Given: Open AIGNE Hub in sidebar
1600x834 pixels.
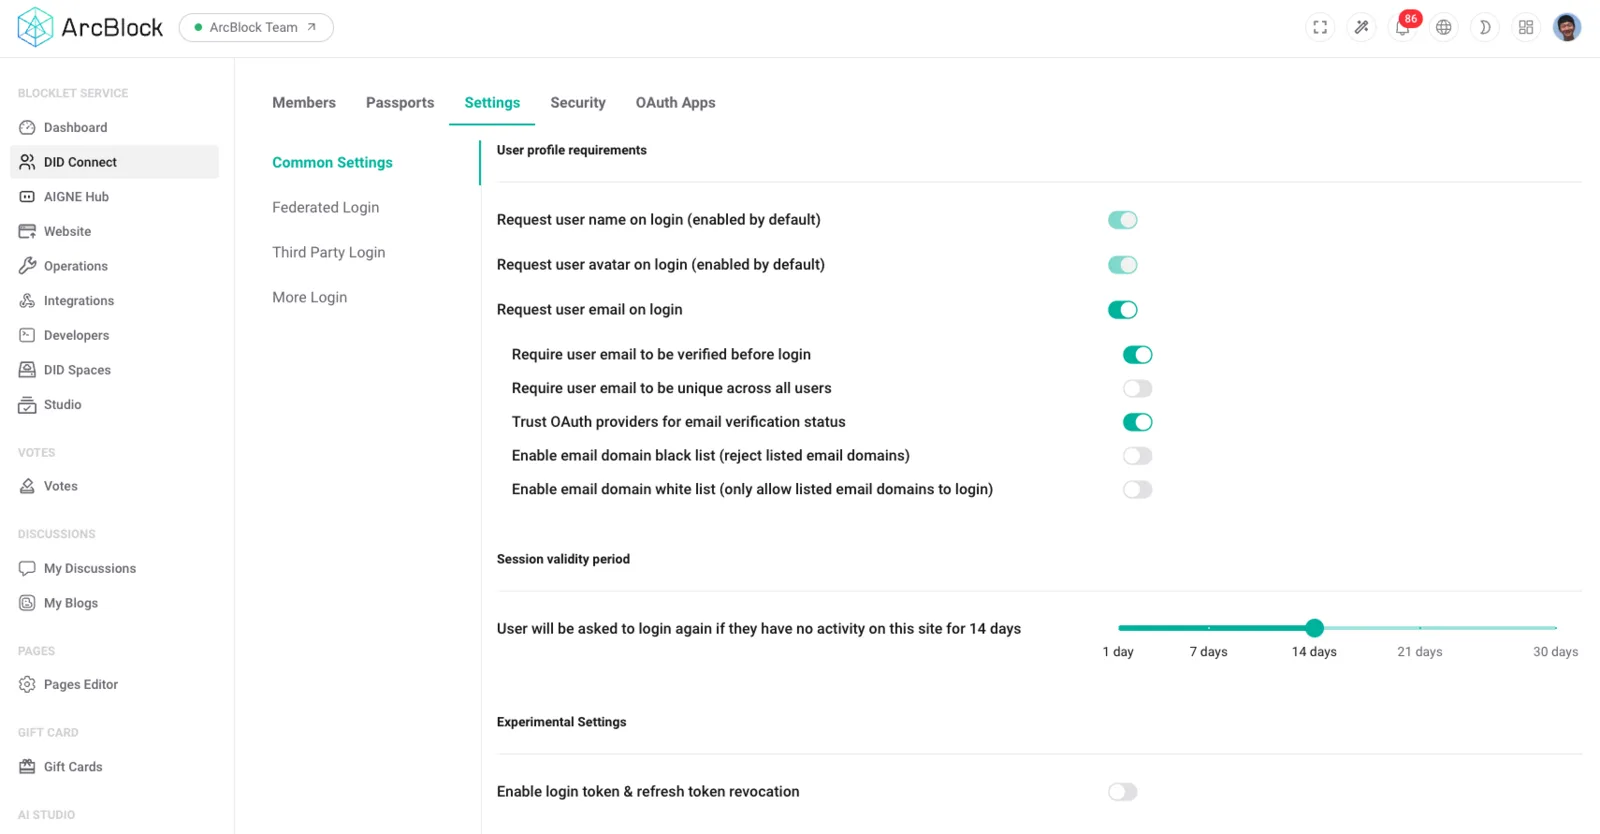Looking at the screenshot, I should (114, 197).
